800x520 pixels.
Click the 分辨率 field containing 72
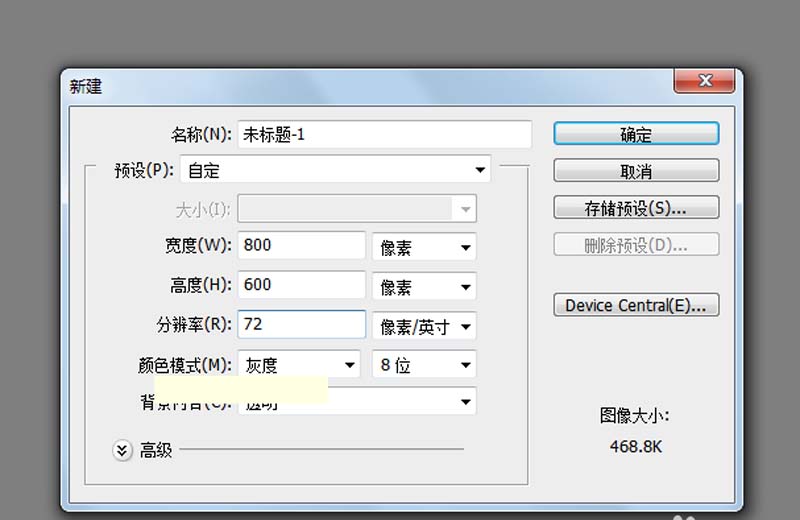pos(302,324)
